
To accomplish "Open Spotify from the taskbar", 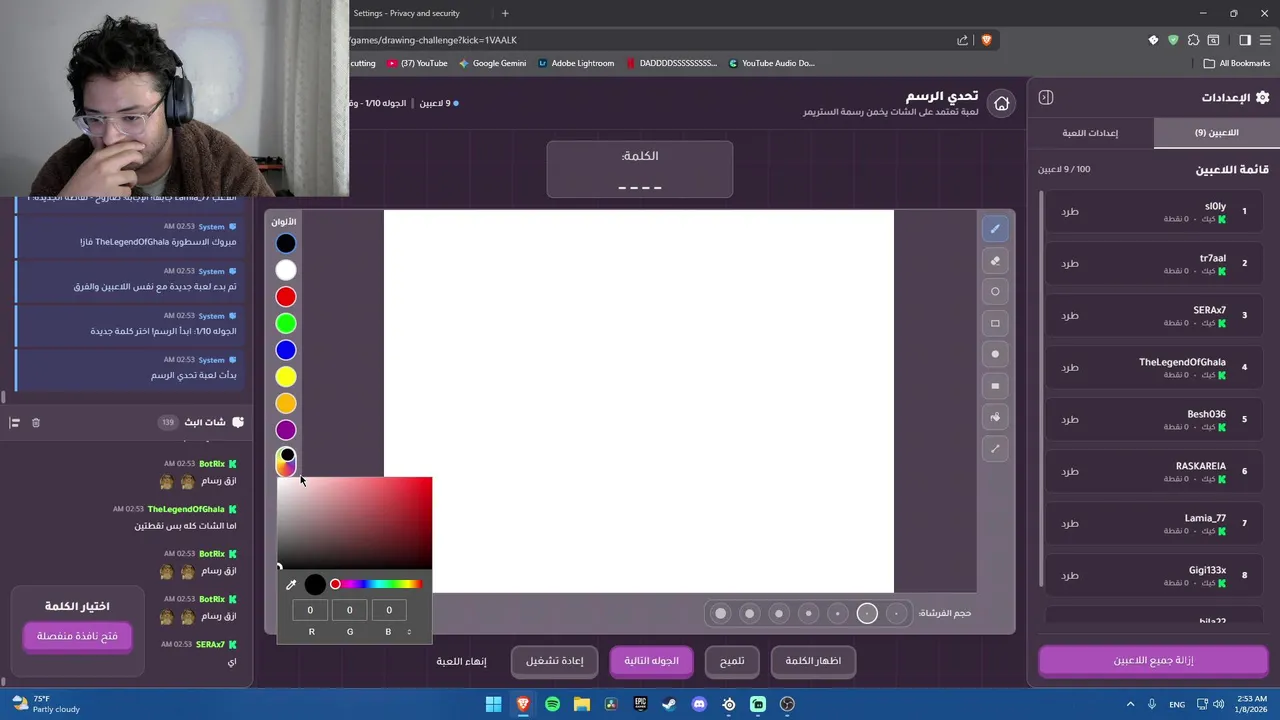I will click(x=552, y=704).
